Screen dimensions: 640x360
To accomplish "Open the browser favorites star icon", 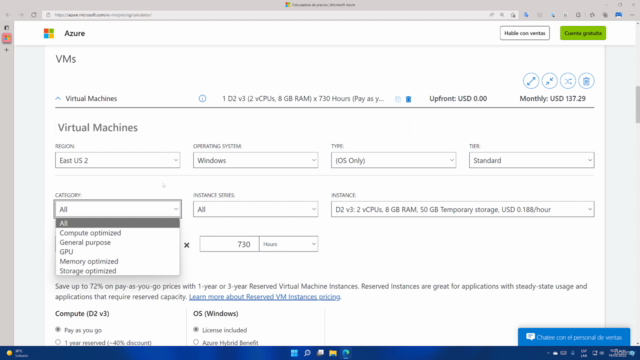I will 592,15.
